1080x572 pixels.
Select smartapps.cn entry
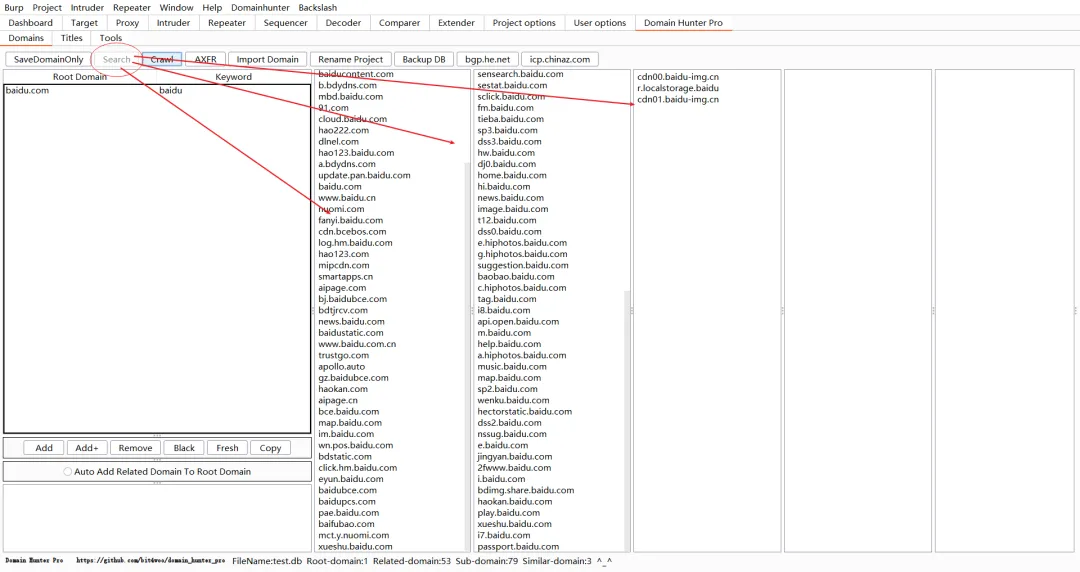[345, 276]
